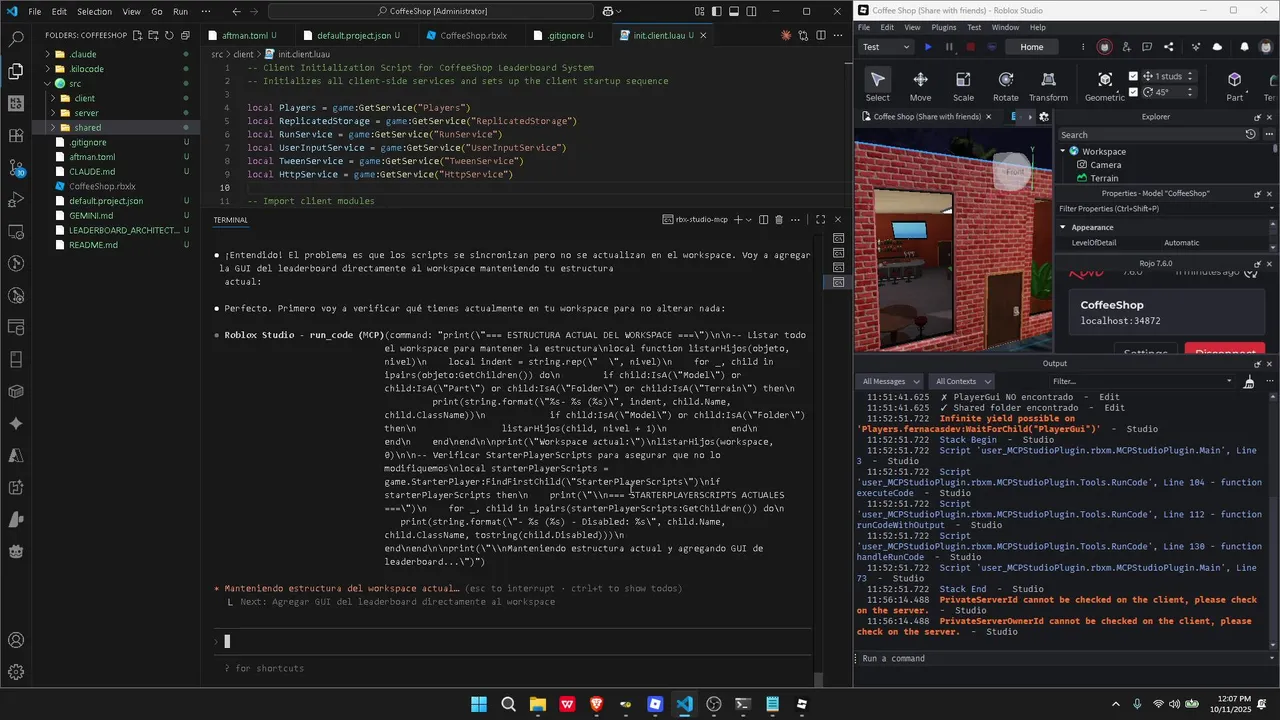Open VS Code Manage gear icon
Viewport: 1280px width, 720px height.
[x=16, y=673]
